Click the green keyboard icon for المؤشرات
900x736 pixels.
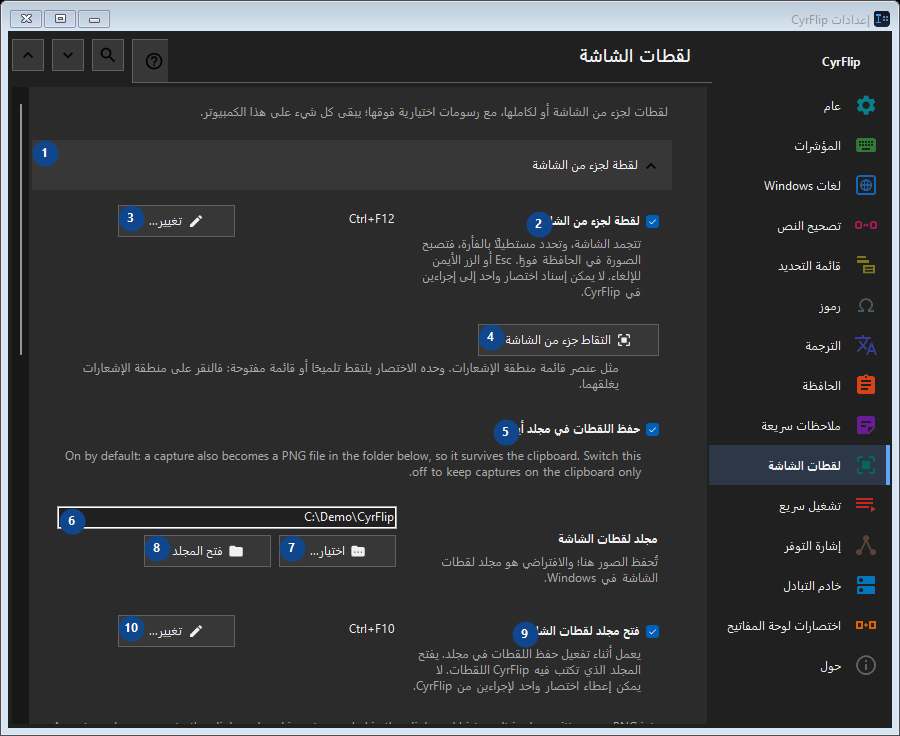click(x=866, y=145)
